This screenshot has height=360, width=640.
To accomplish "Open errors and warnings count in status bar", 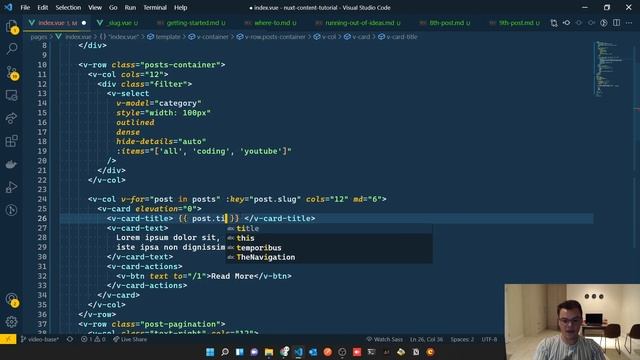I will (93, 339).
